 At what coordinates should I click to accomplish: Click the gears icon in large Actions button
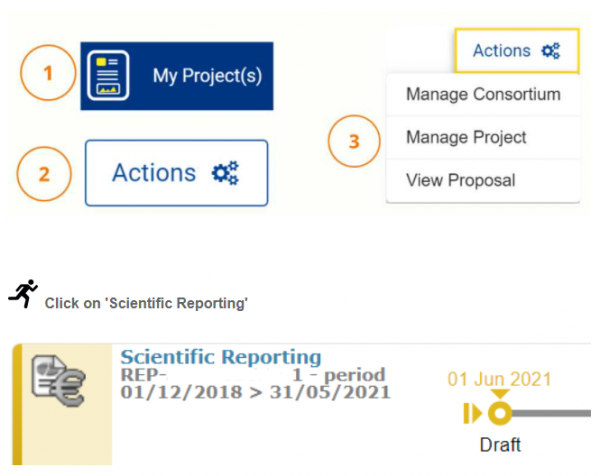226,173
